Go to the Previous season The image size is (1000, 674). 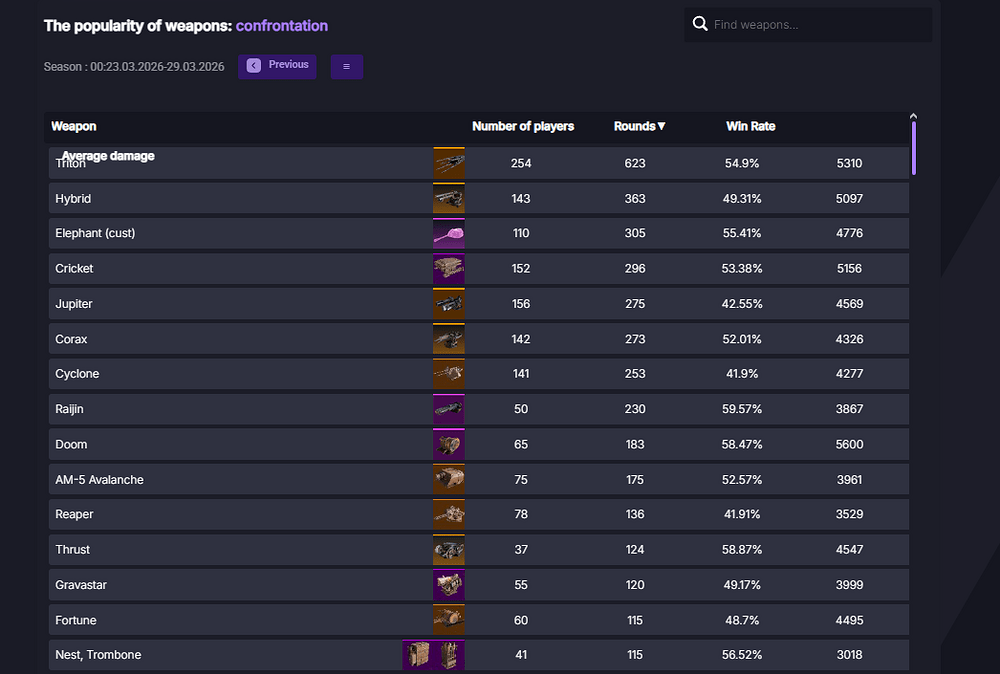pyautogui.click(x=277, y=66)
